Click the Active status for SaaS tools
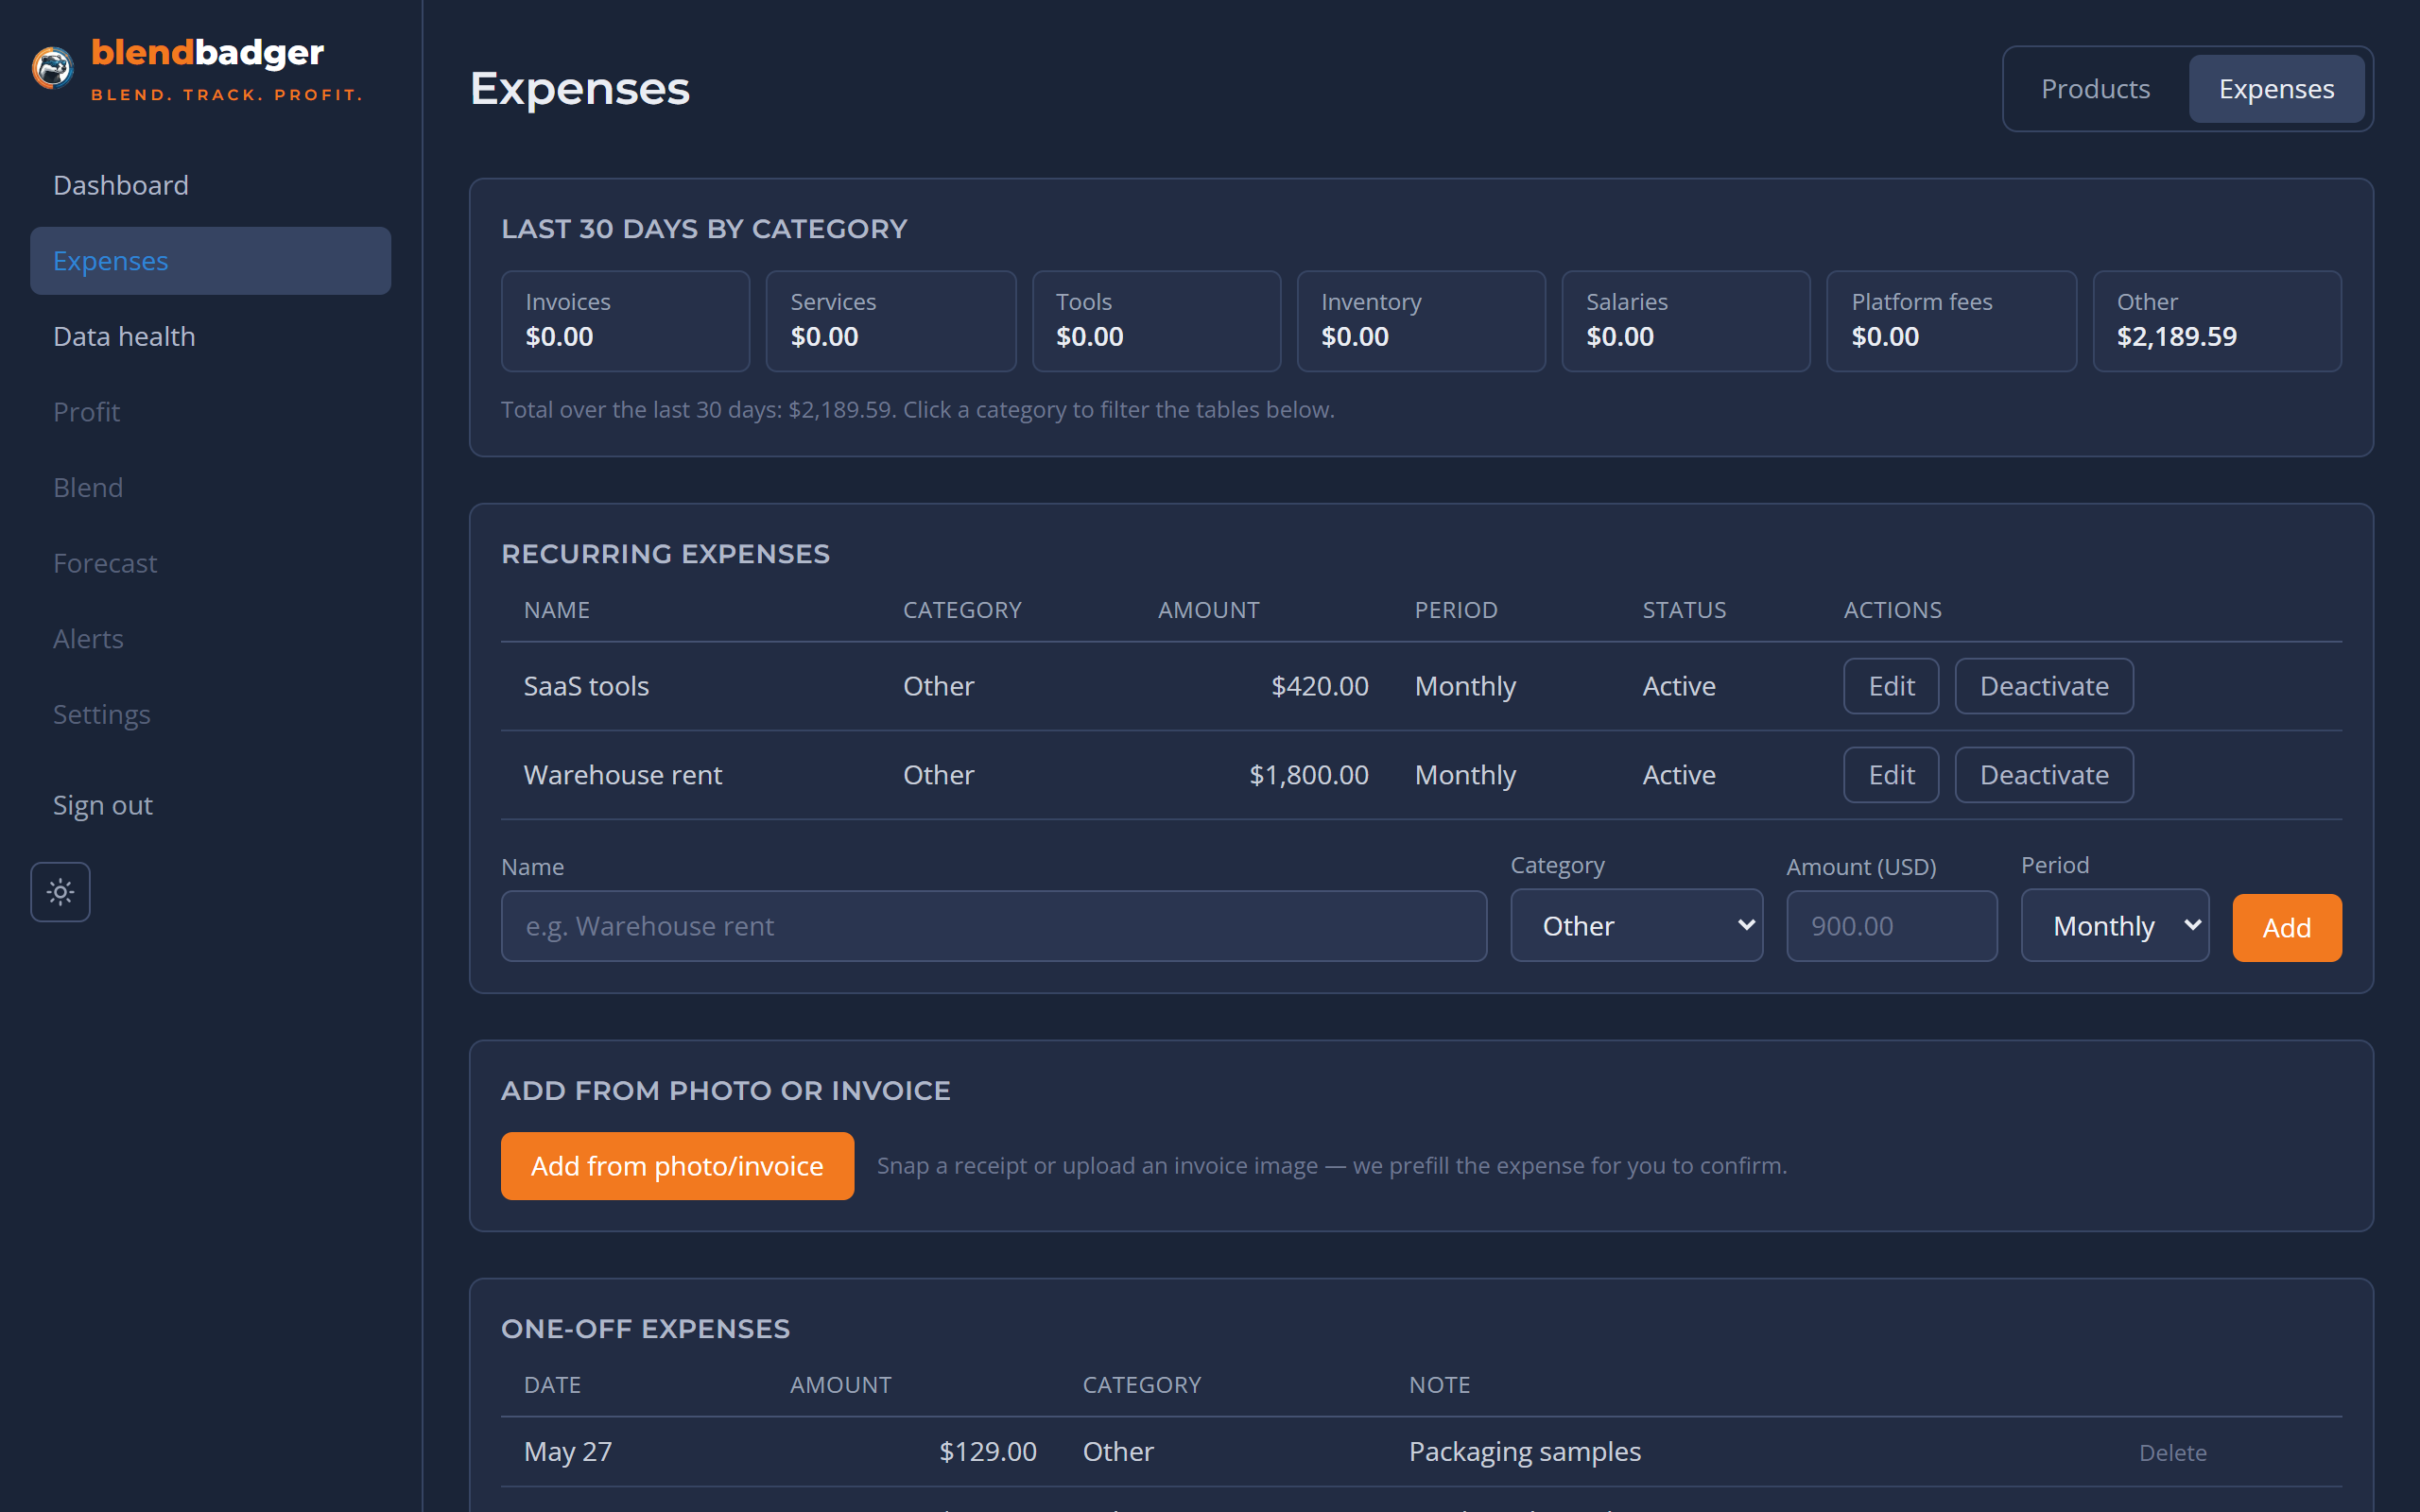The height and width of the screenshot is (1512, 2420). tap(1679, 686)
